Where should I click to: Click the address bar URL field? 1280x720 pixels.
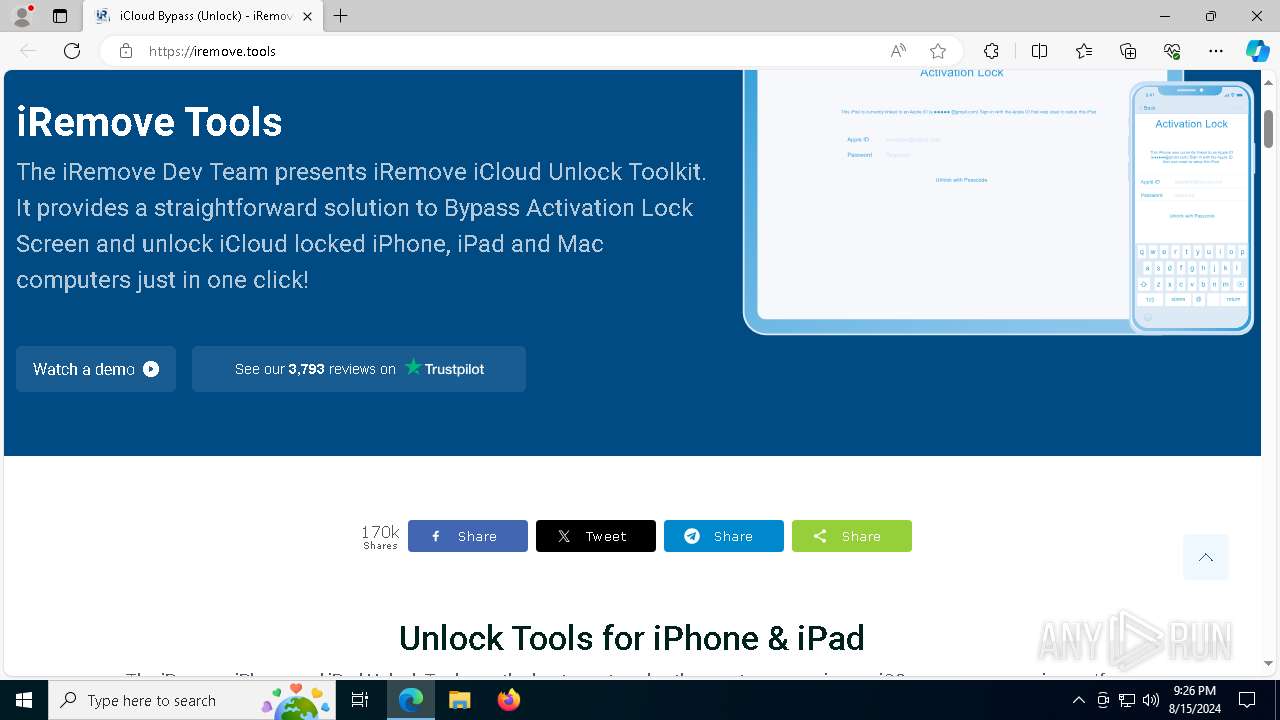tap(510, 51)
